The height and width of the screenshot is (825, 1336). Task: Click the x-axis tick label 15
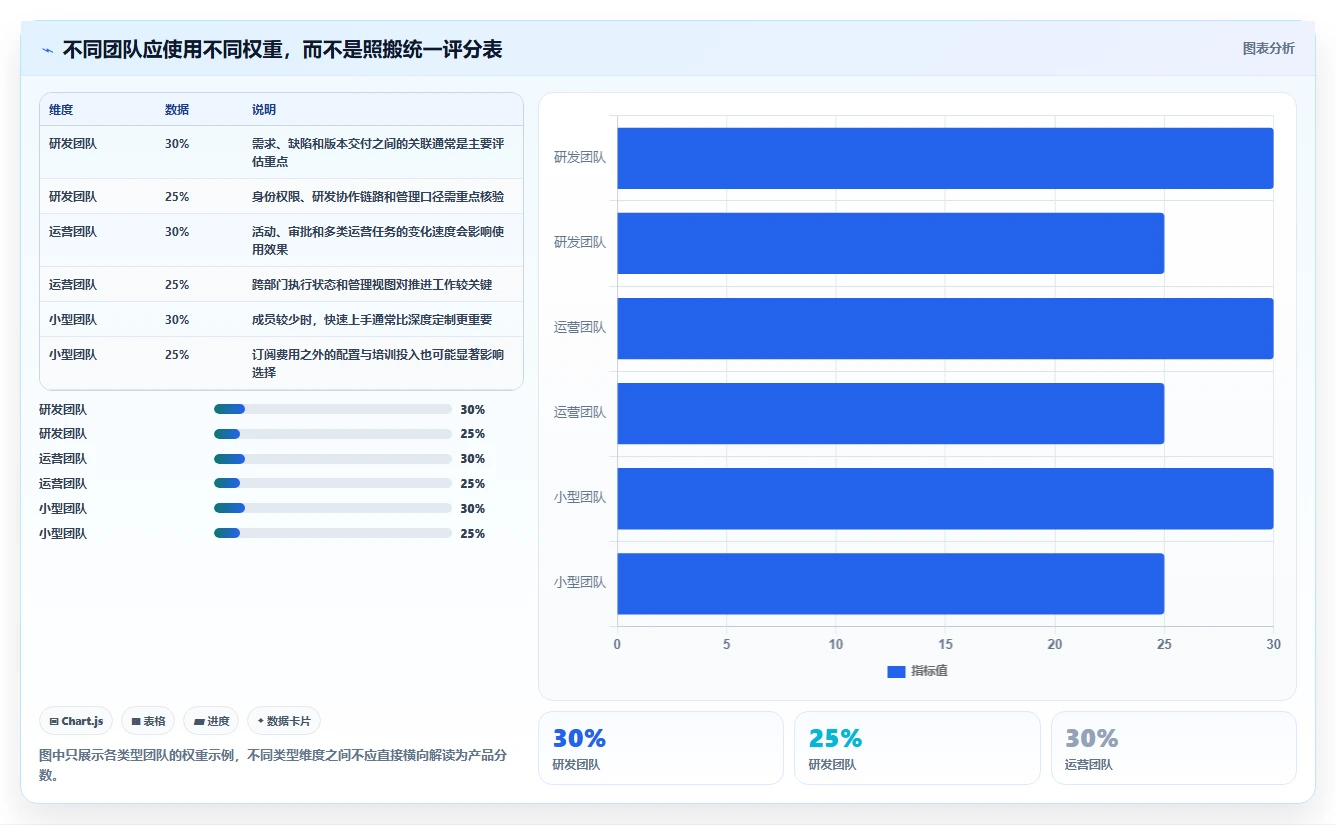coord(945,644)
